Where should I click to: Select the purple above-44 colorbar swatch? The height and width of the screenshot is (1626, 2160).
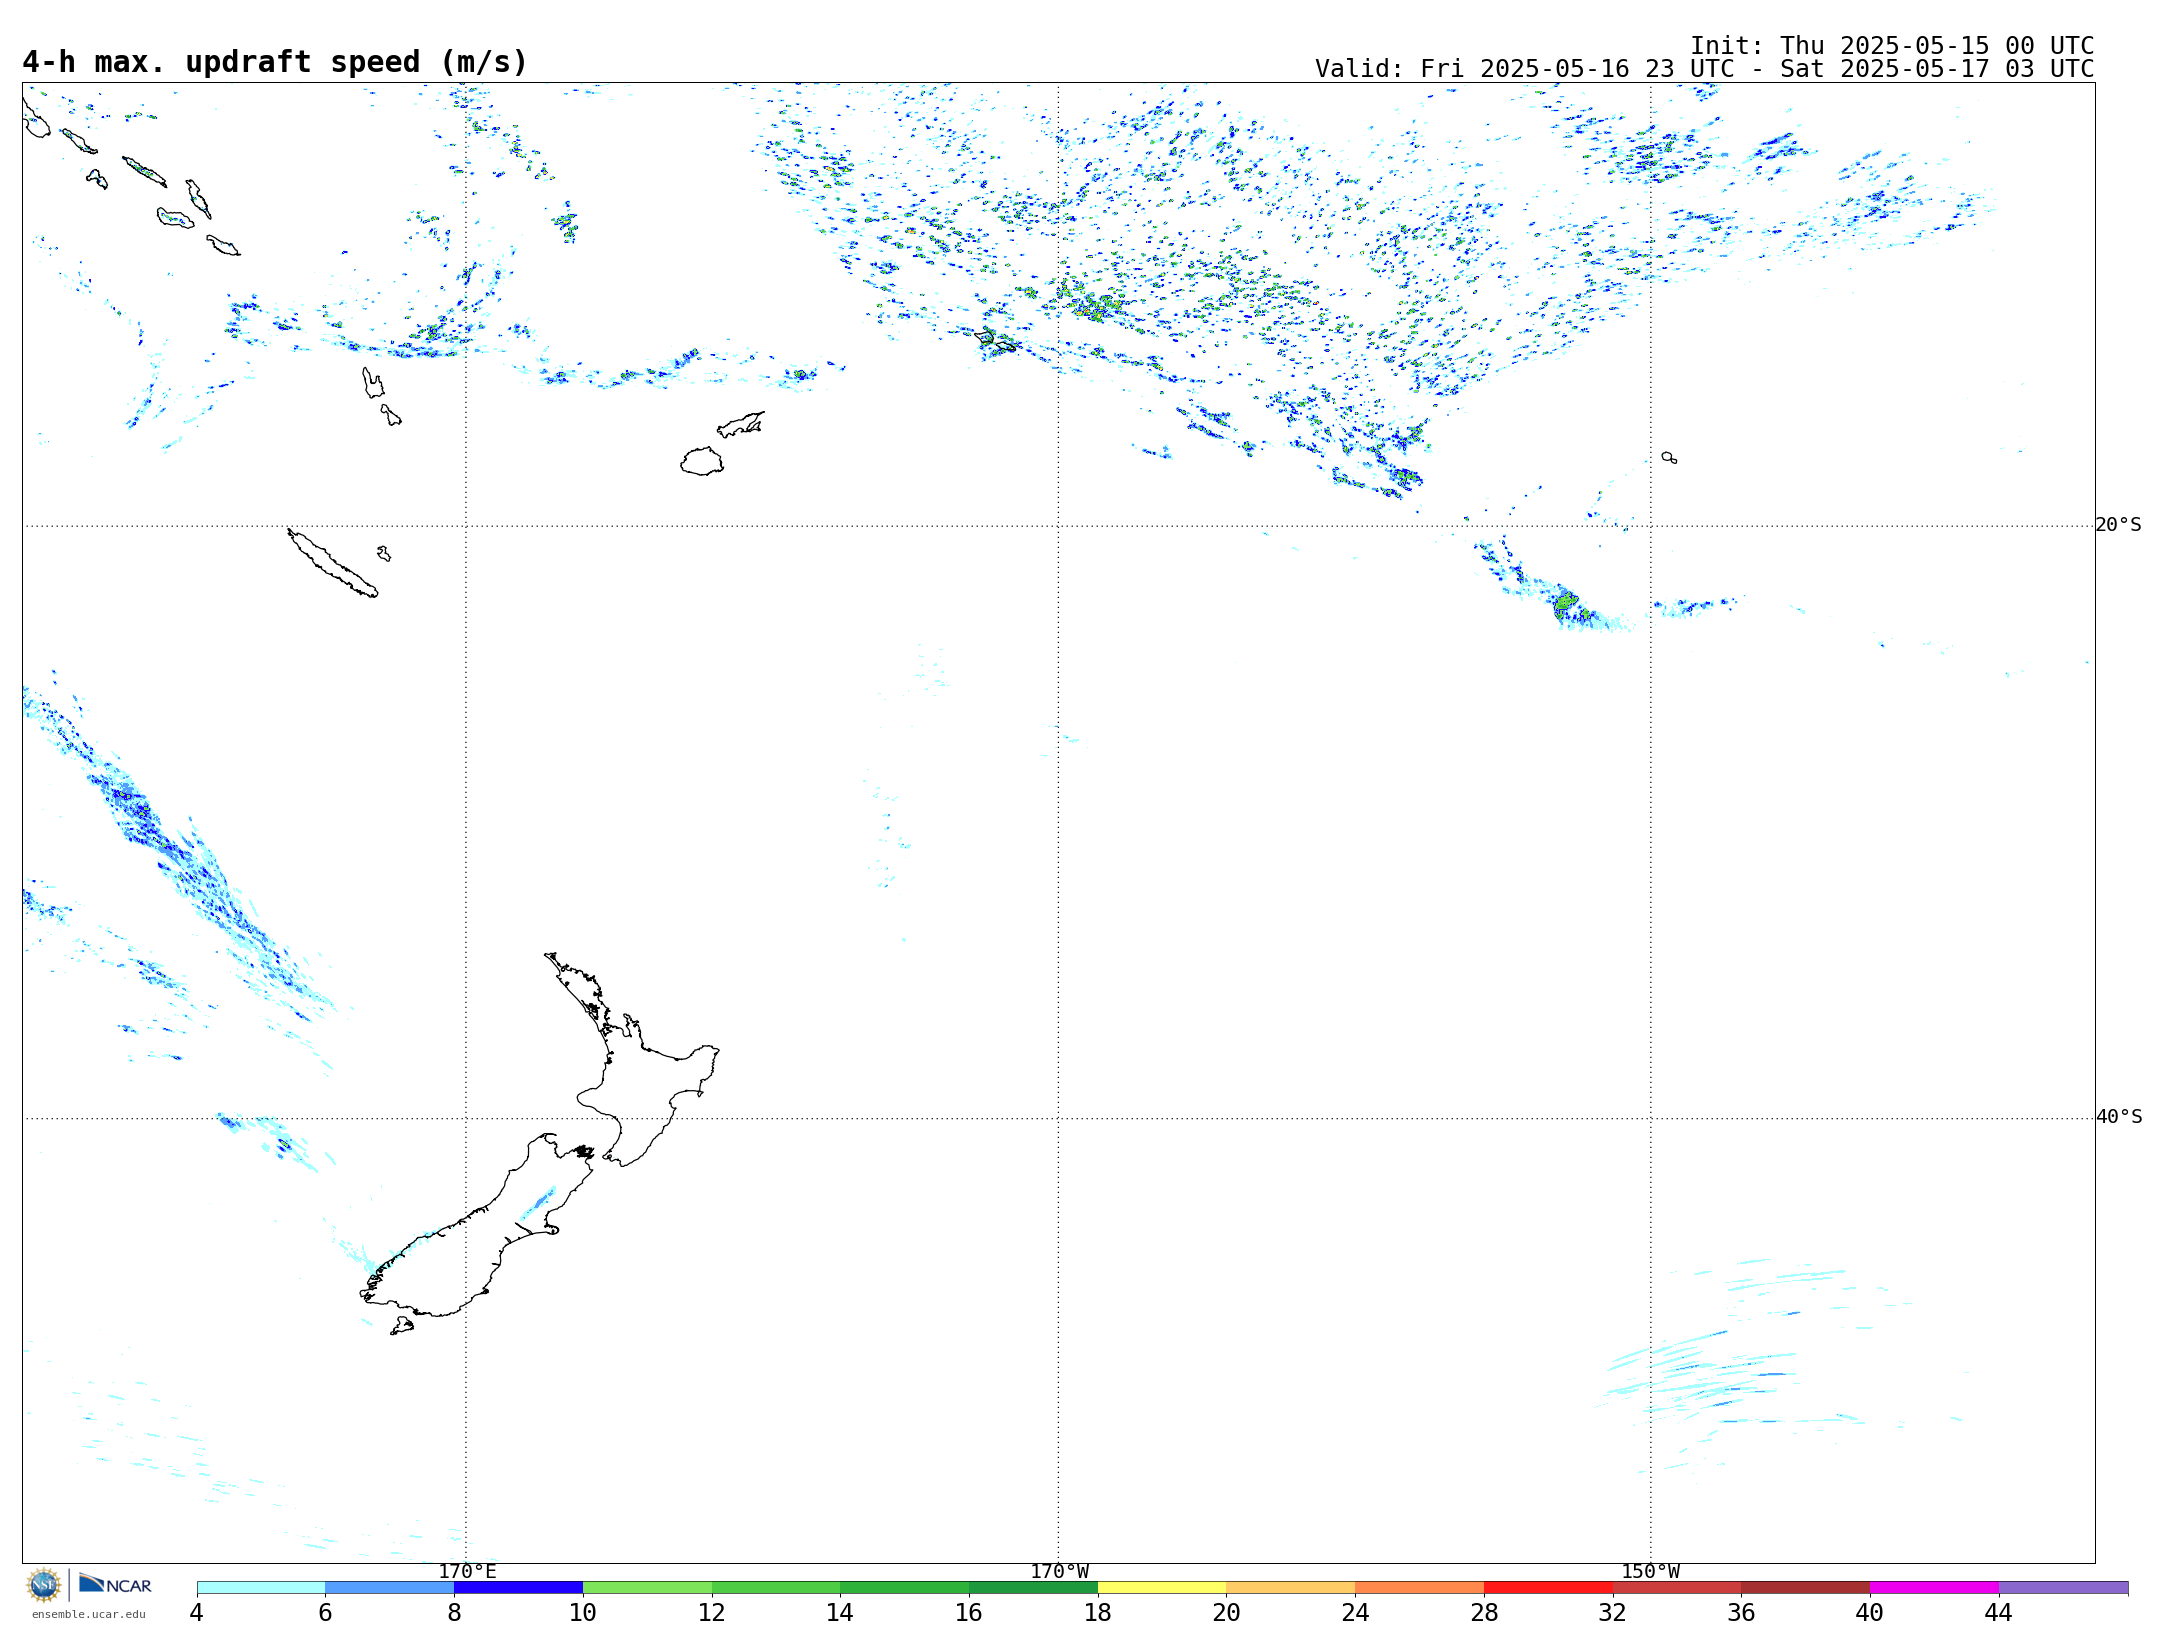2063,1587
